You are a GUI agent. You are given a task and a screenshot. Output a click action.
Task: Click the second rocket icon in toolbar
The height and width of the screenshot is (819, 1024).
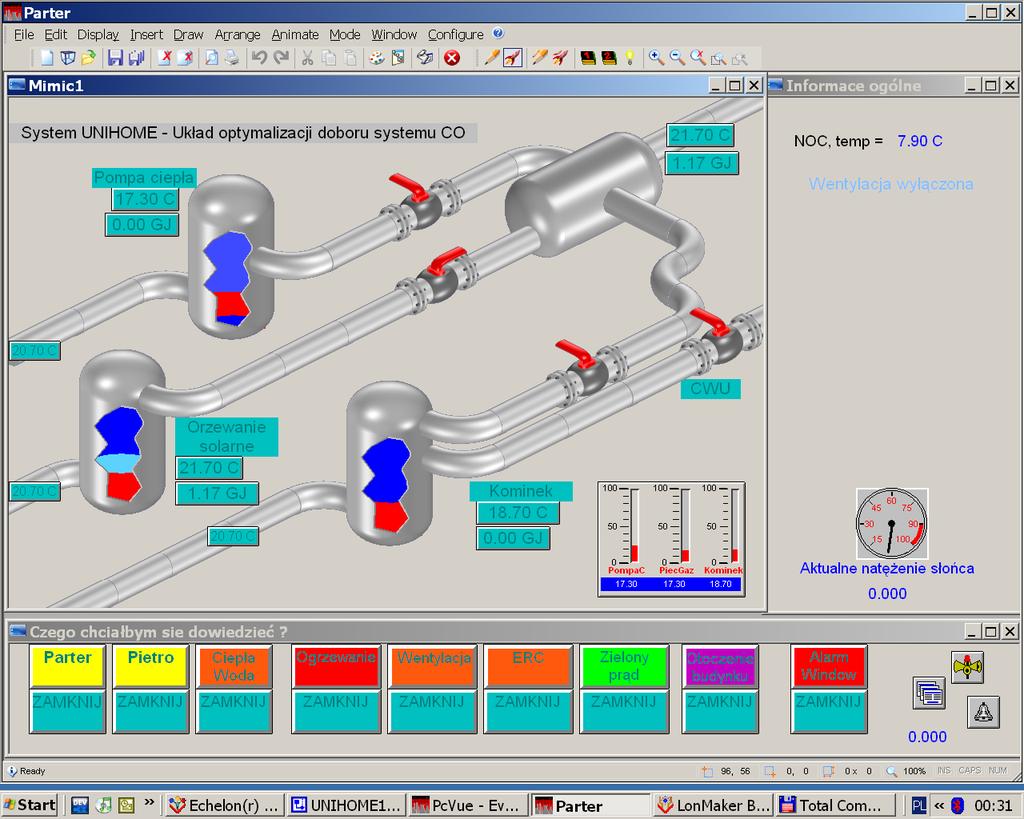coord(560,58)
